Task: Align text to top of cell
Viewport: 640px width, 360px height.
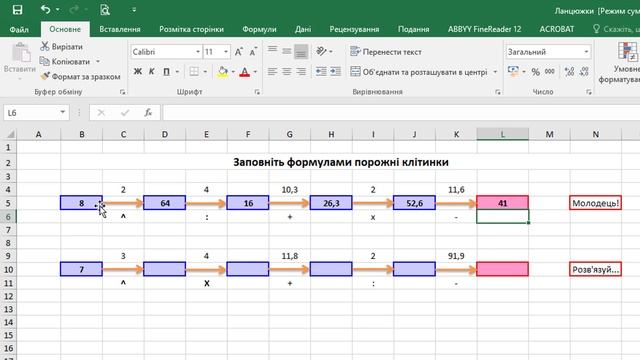Action: click(272, 51)
